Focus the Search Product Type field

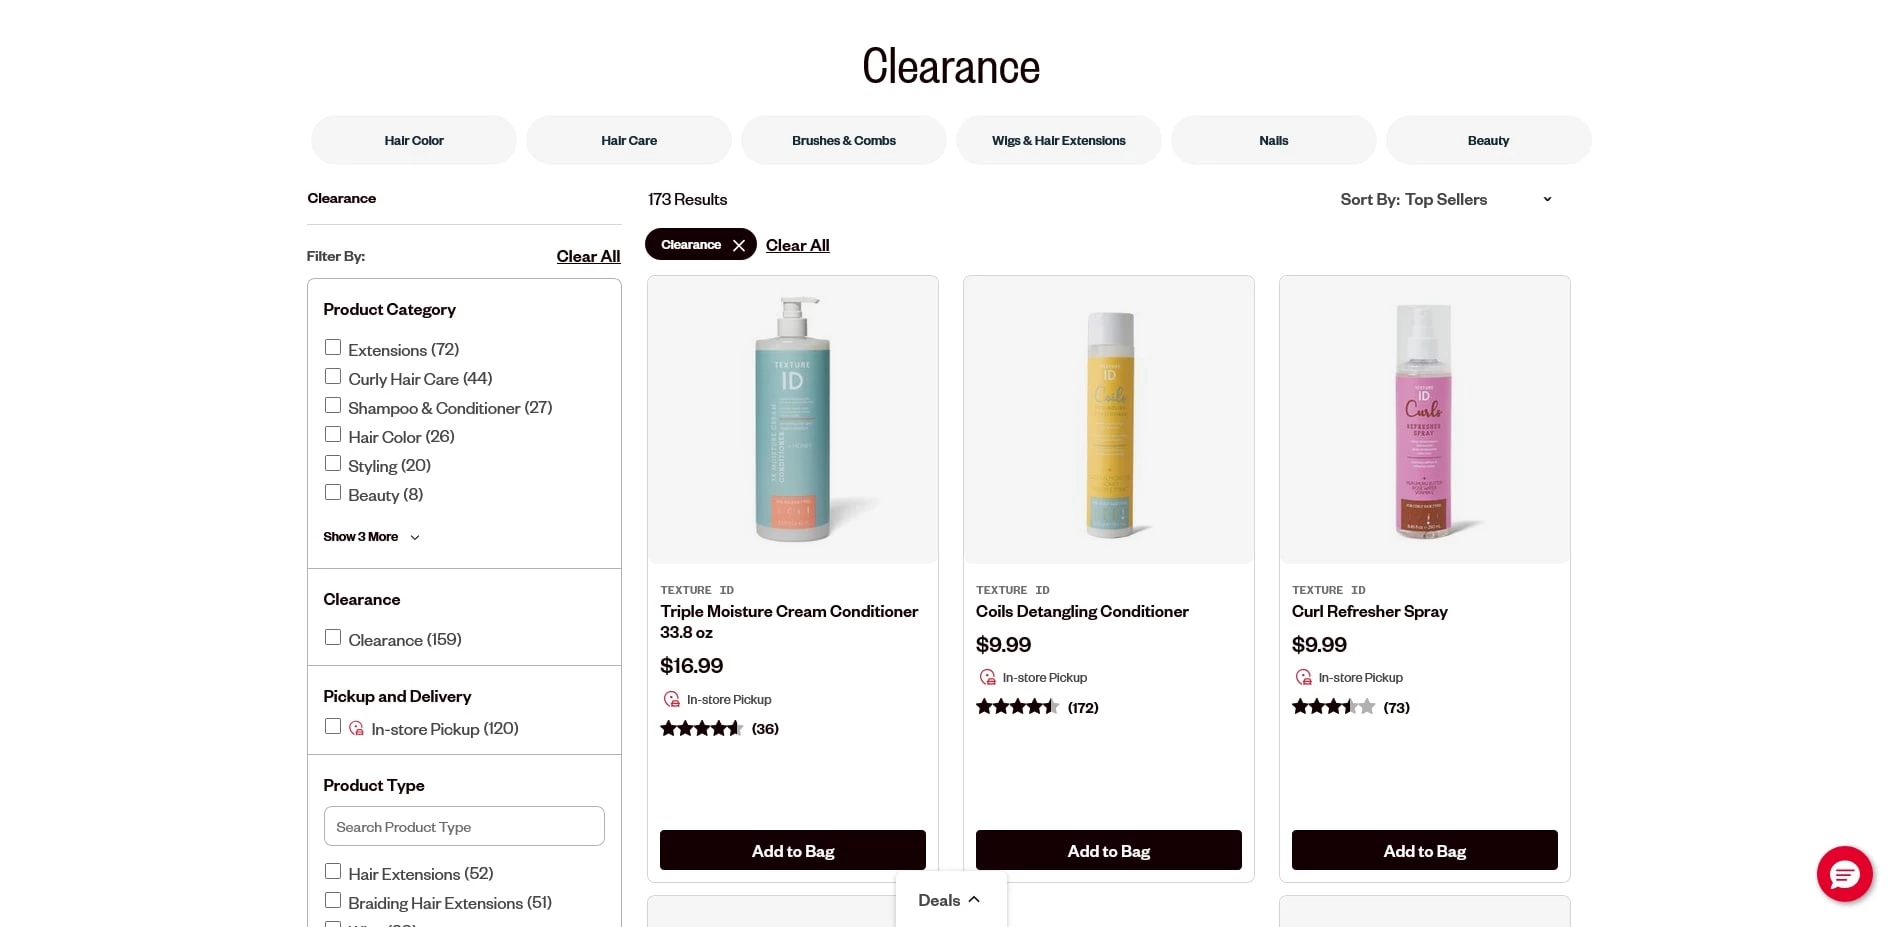(464, 827)
